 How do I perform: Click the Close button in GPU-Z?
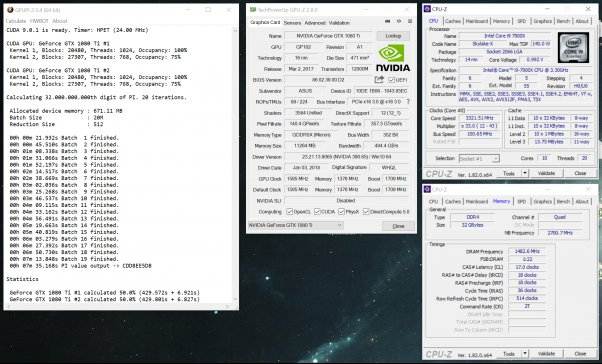coord(398,226)
